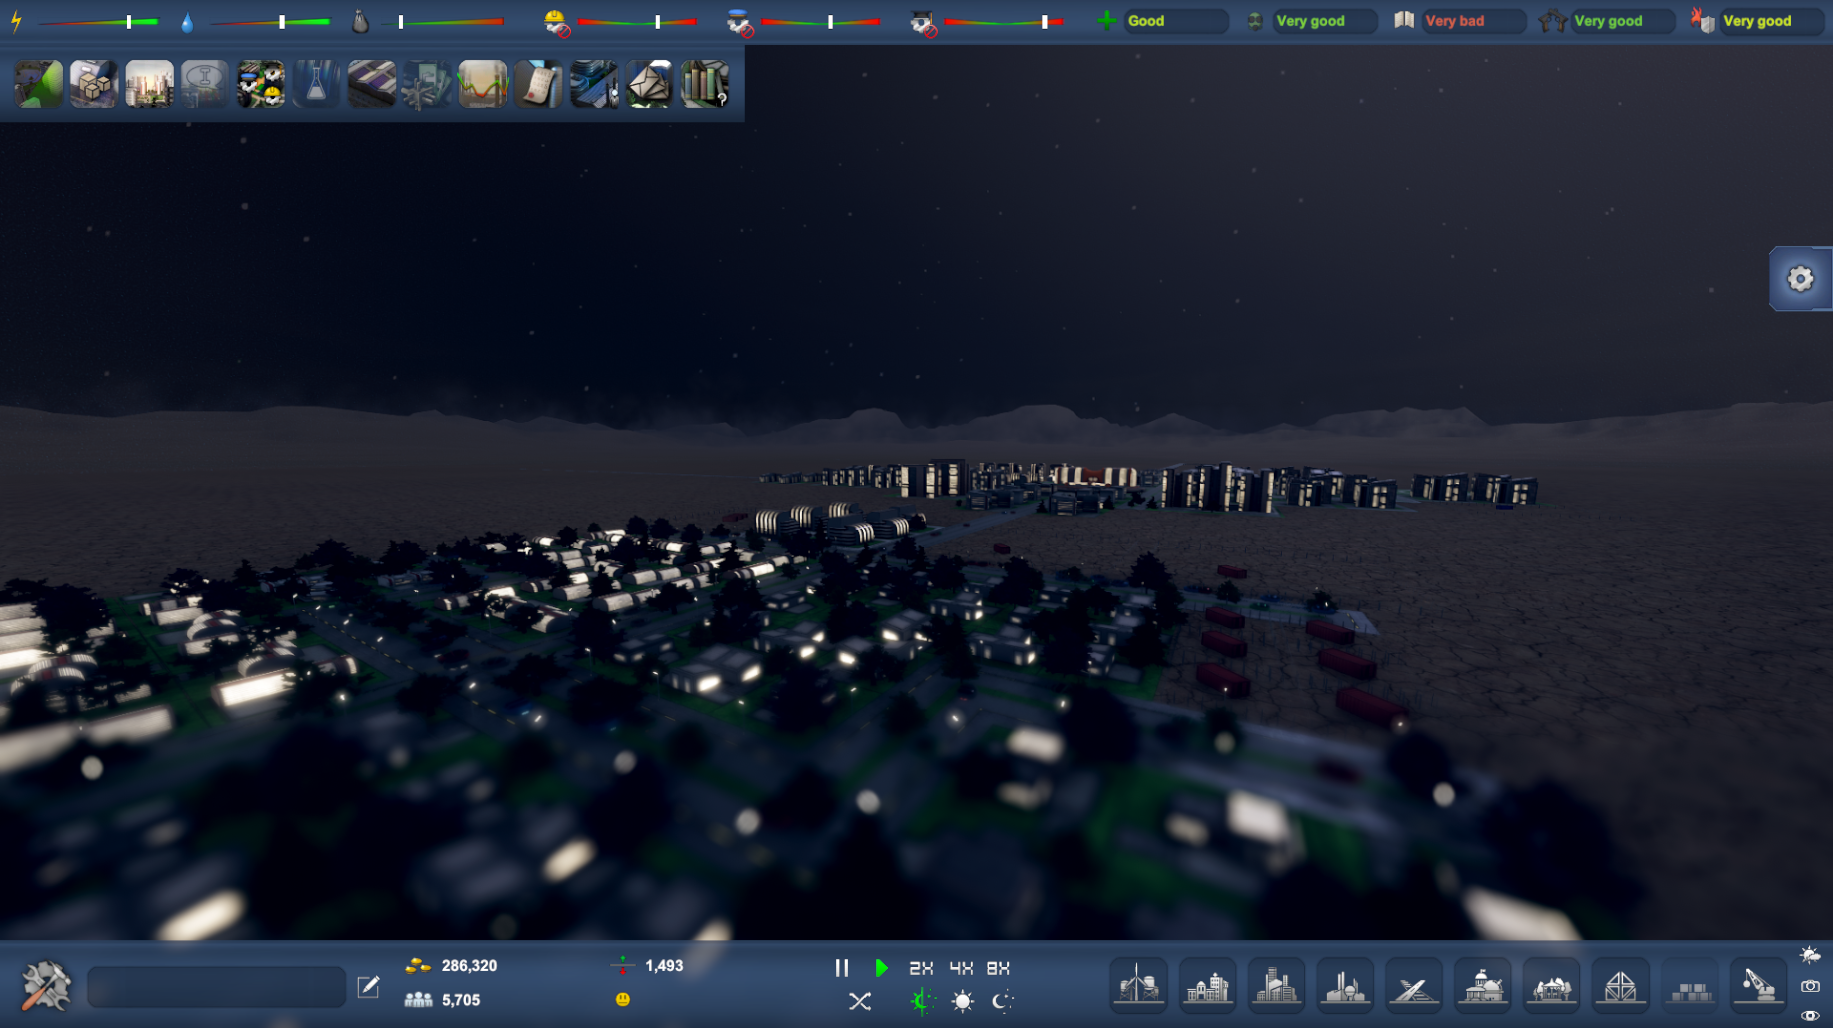Screen dimensions: 1833x1028
Task: Click the water droplet icon
Action: 187,22
